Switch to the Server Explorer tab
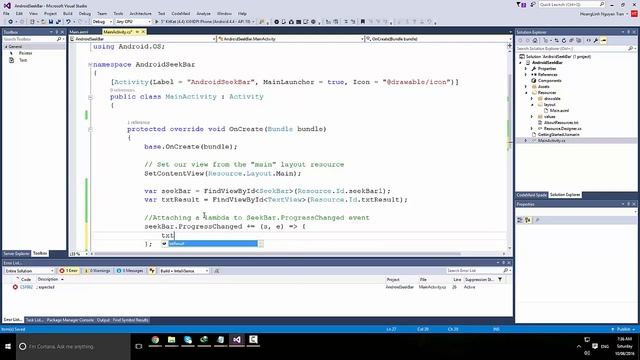This screenshot has width=640, height=360. tap(16, 253)
